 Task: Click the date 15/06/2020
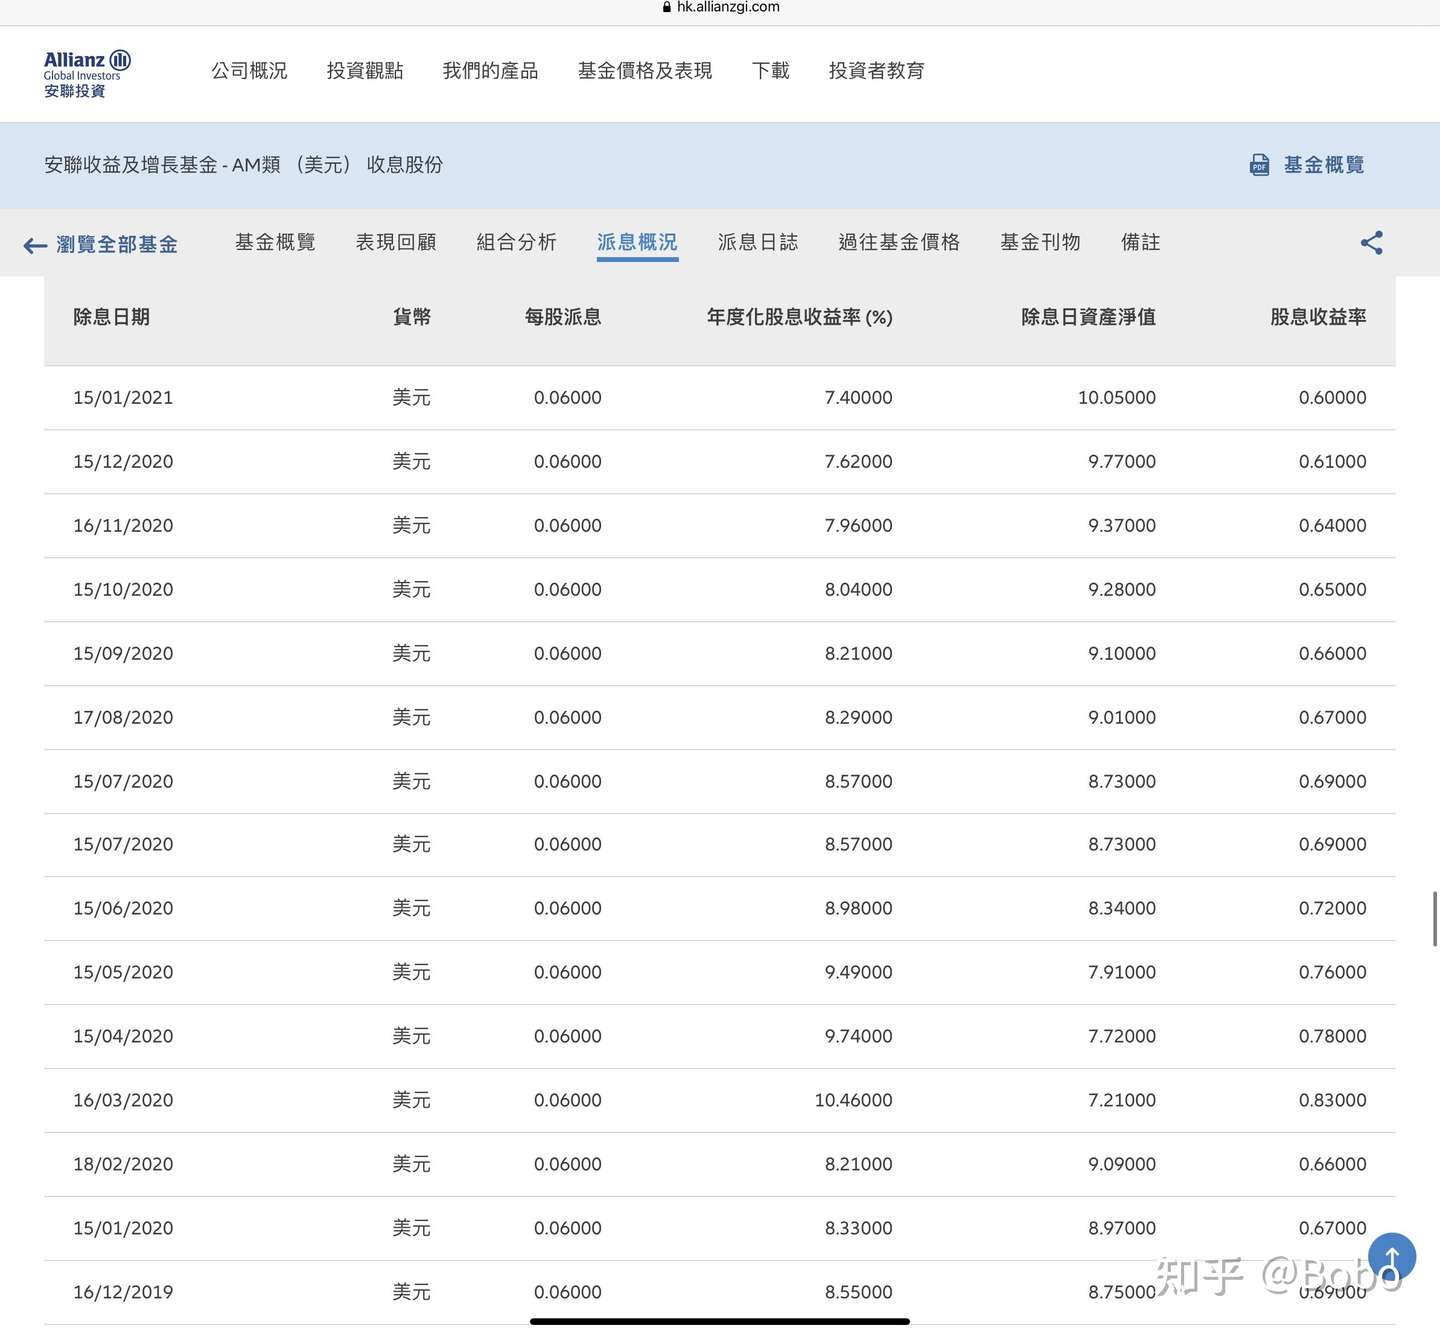(123, 909)
